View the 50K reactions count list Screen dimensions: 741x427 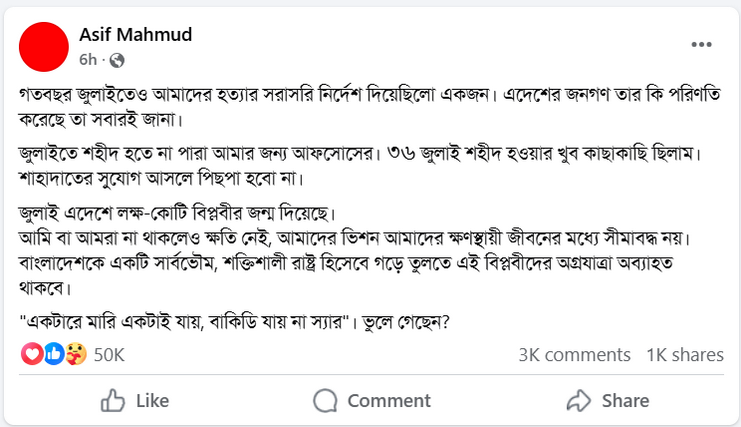[109, 355]
